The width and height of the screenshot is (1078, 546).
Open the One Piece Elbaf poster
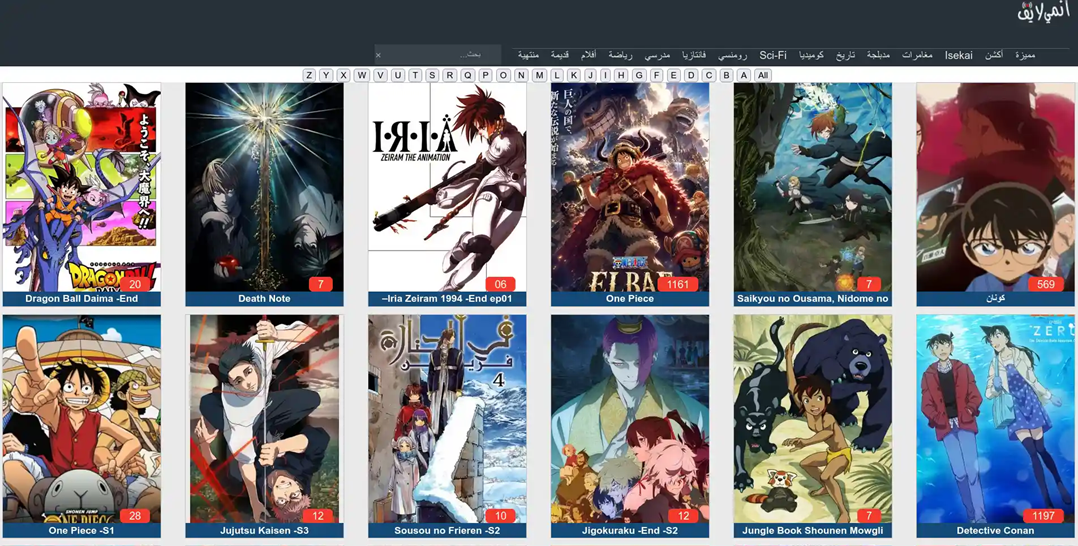coord(630,187)
